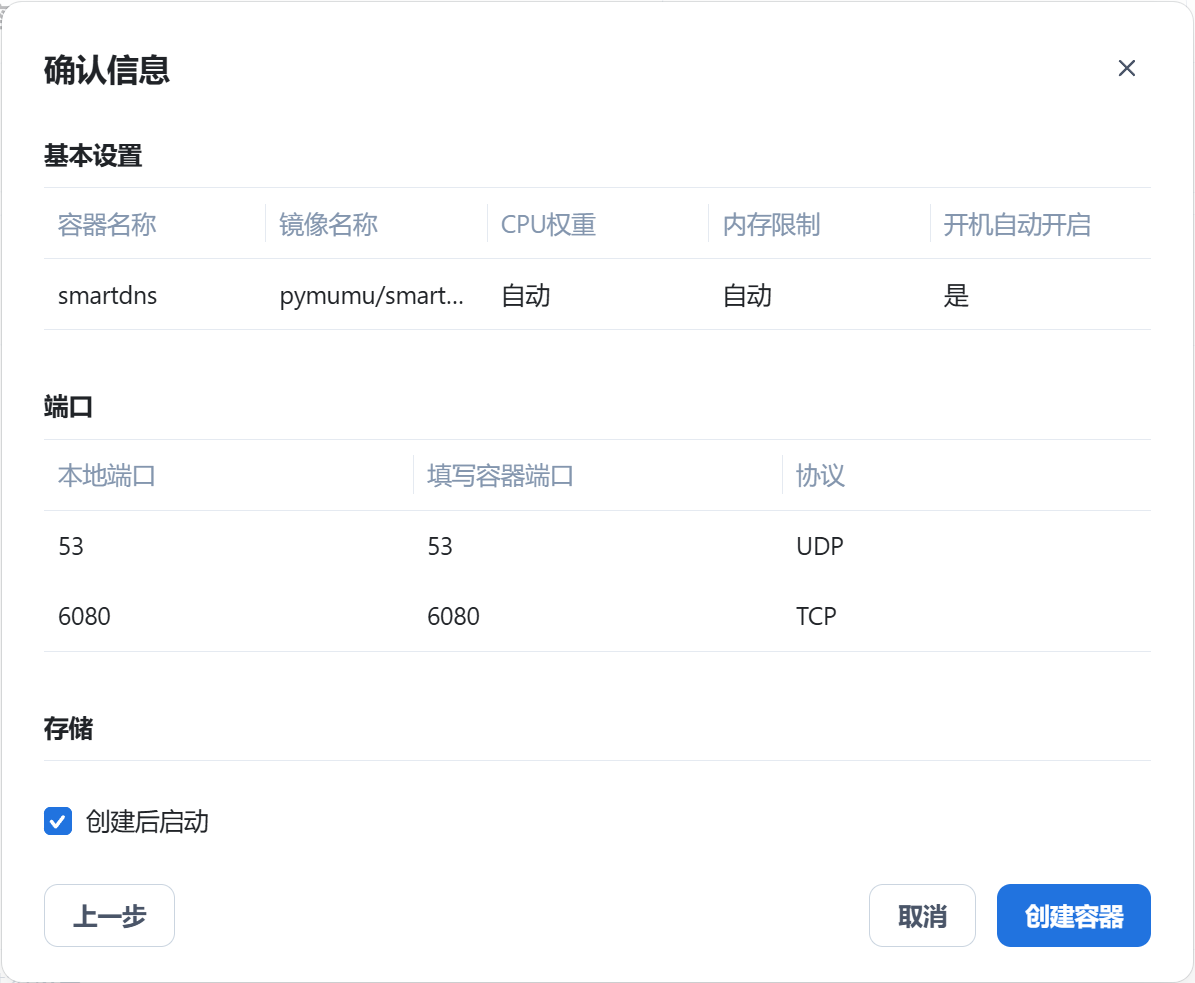Click the 本地端口 column header
This screenshot has height=983, width=1195.
[x=107, y=476]
